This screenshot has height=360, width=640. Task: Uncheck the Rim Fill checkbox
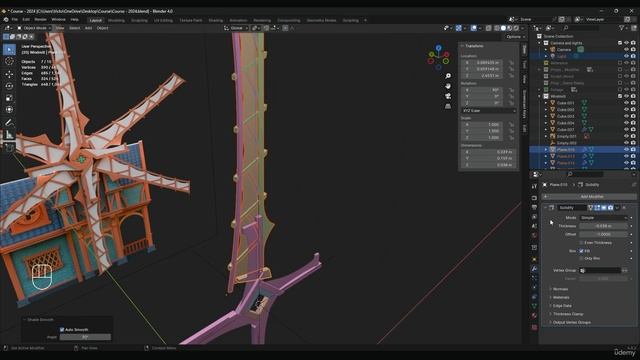coord(582,251)
